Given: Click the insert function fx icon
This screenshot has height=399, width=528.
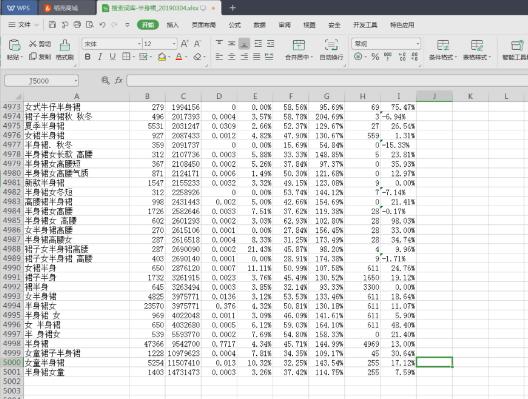Looking at the screenshot, I should [x=119, y=80].
